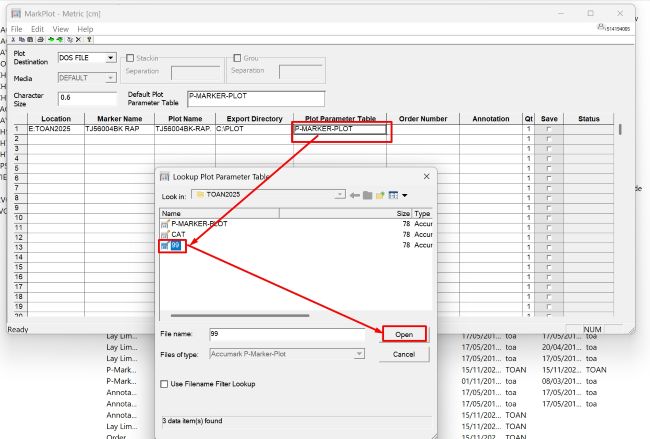Expand the Plot Destination dropdown
This screenshot has height=439, width=650.
pyautogui.click(x=110, y=58)
